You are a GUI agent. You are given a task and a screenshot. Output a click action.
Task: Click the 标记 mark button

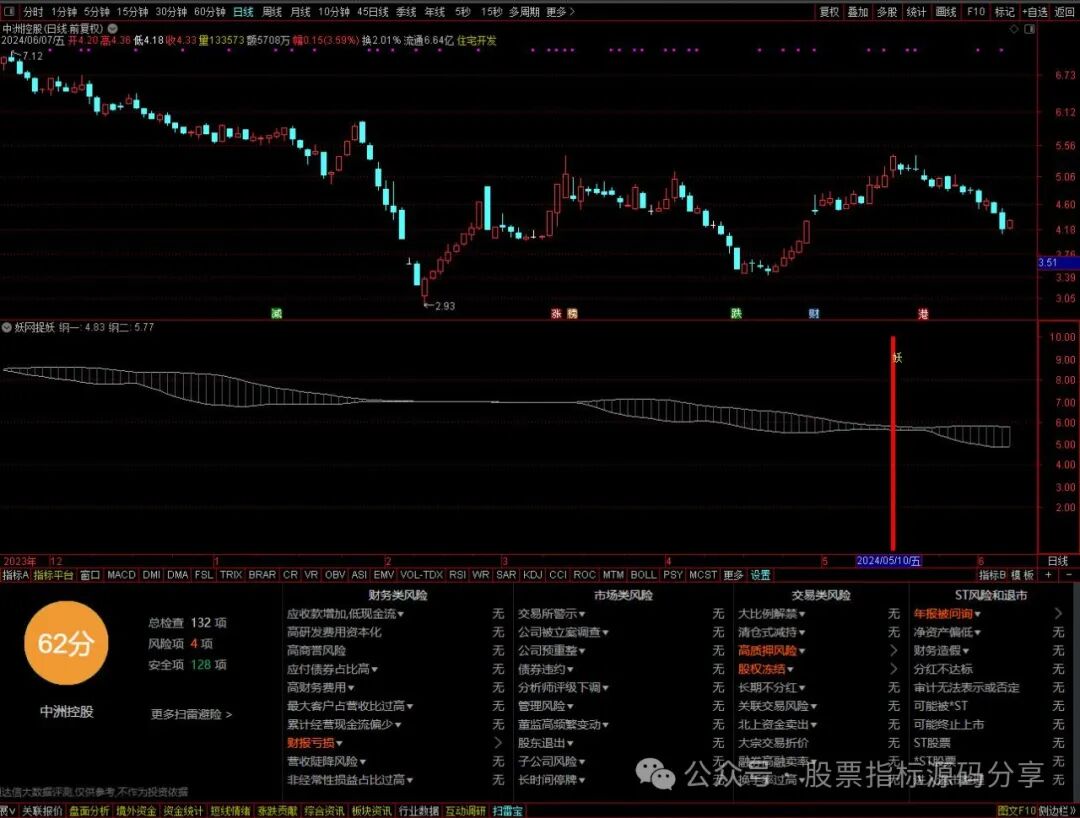1004,12
